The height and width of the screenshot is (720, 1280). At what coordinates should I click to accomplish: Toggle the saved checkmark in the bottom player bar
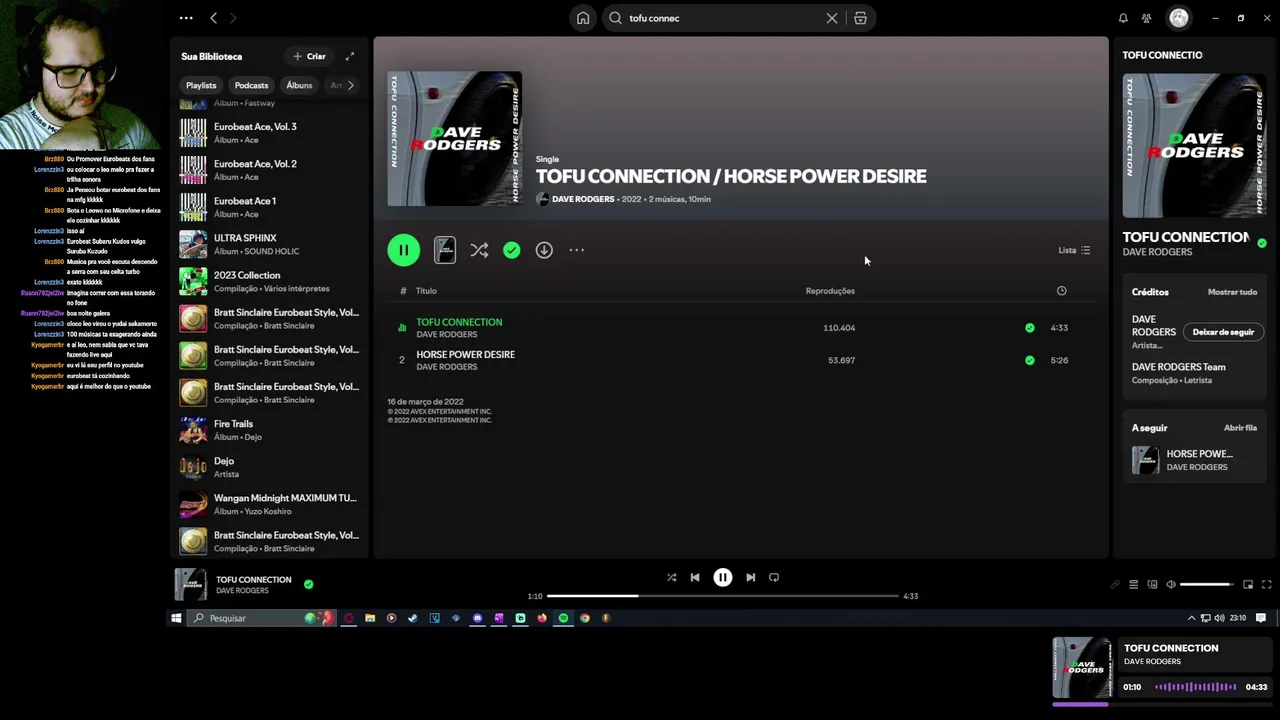(x=308, y=584)
